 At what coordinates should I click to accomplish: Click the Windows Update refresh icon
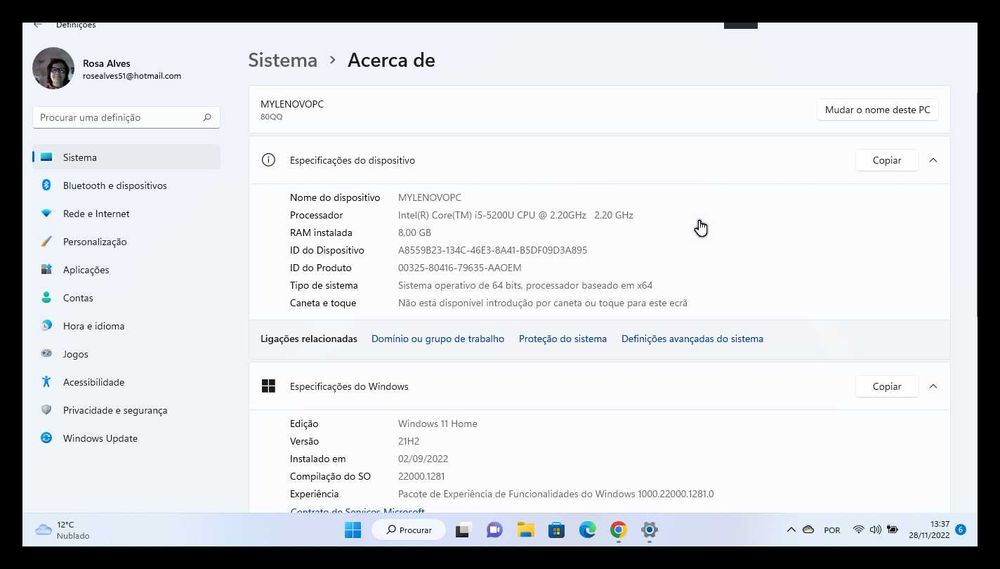46,438
